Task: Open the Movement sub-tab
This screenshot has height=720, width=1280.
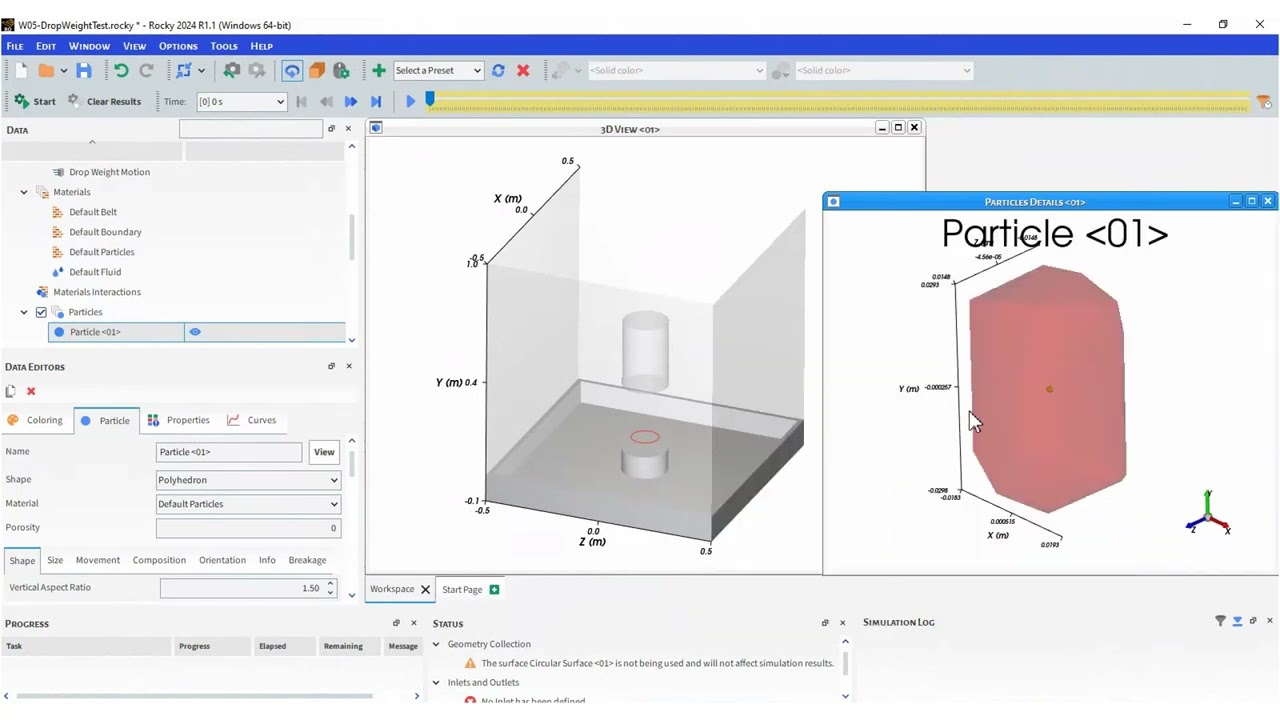Action: point(98,560)
